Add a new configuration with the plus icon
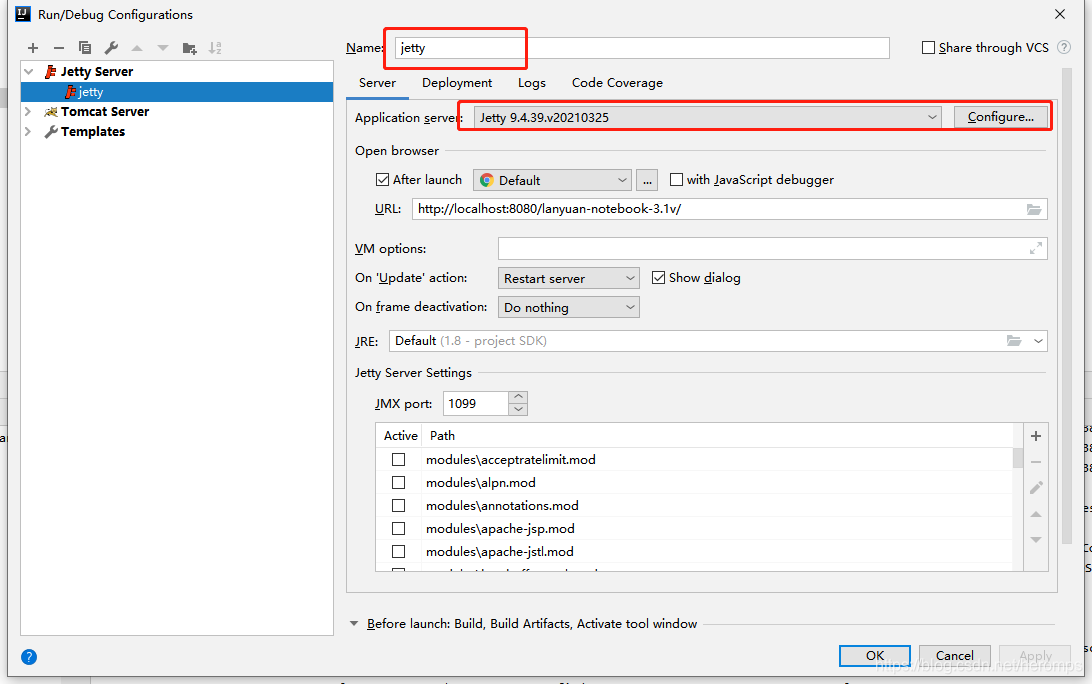Image resolution: width=1092 pixels, height=684 pixels. pos(33,48)
